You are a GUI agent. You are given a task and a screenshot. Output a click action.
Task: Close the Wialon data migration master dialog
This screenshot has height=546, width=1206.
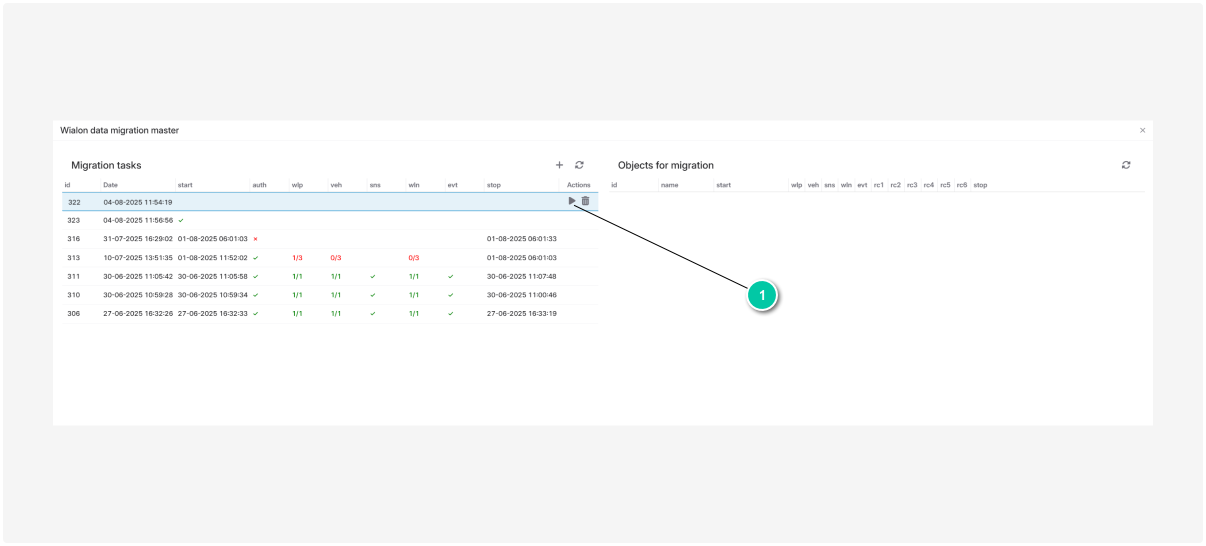click(1142, 130)
